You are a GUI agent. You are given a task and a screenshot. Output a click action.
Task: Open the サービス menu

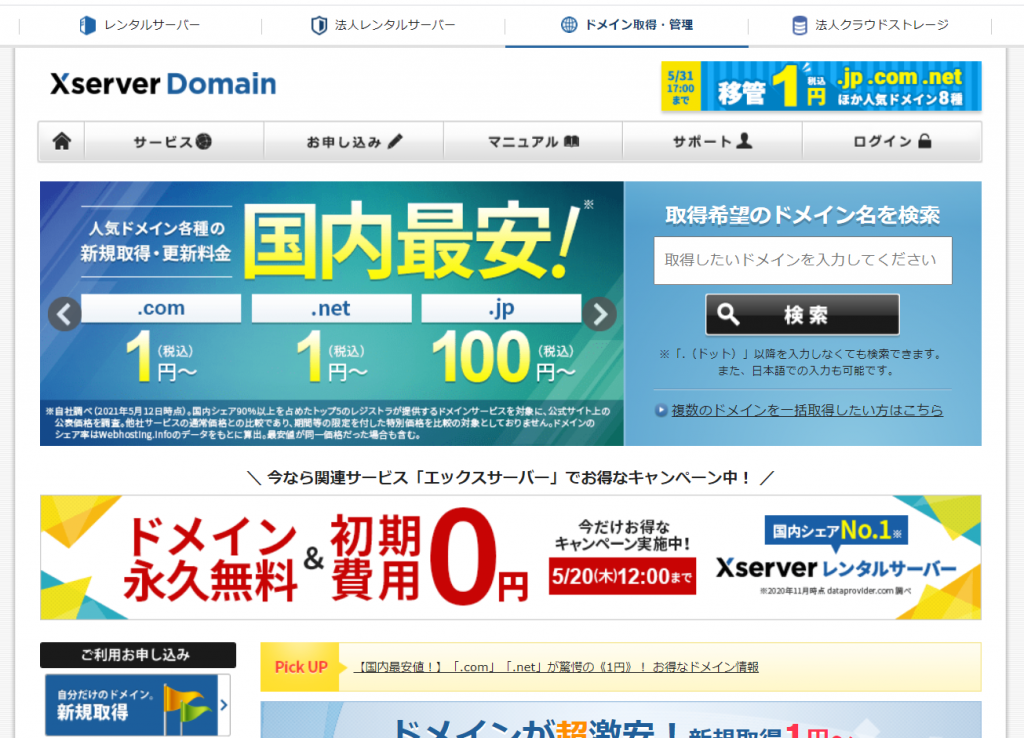174,142
